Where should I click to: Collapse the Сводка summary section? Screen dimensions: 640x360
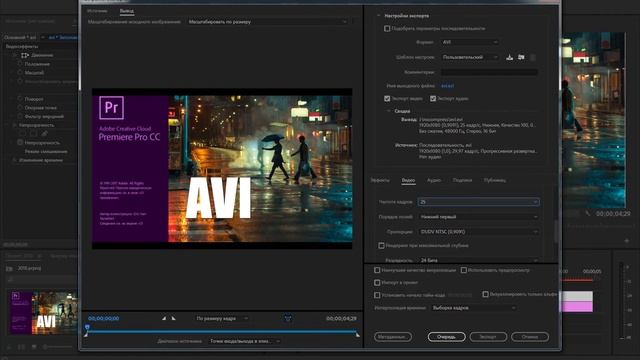tap(389, 111)
